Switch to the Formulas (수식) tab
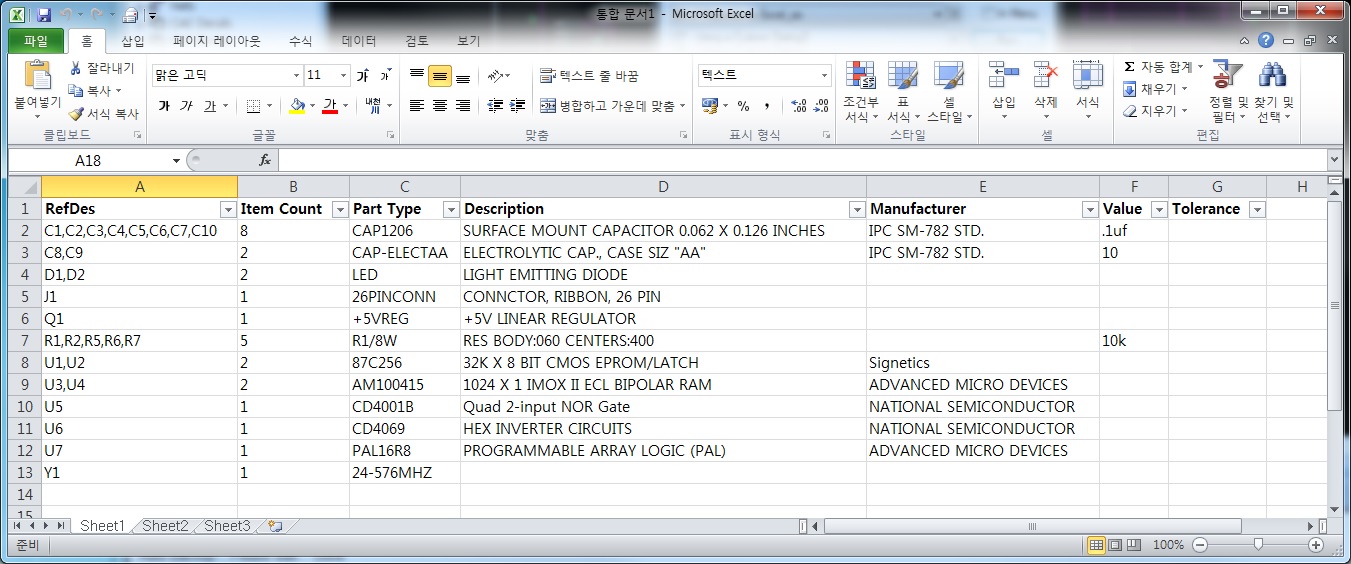Screen dimensions: 1351x564 (300, 41)
